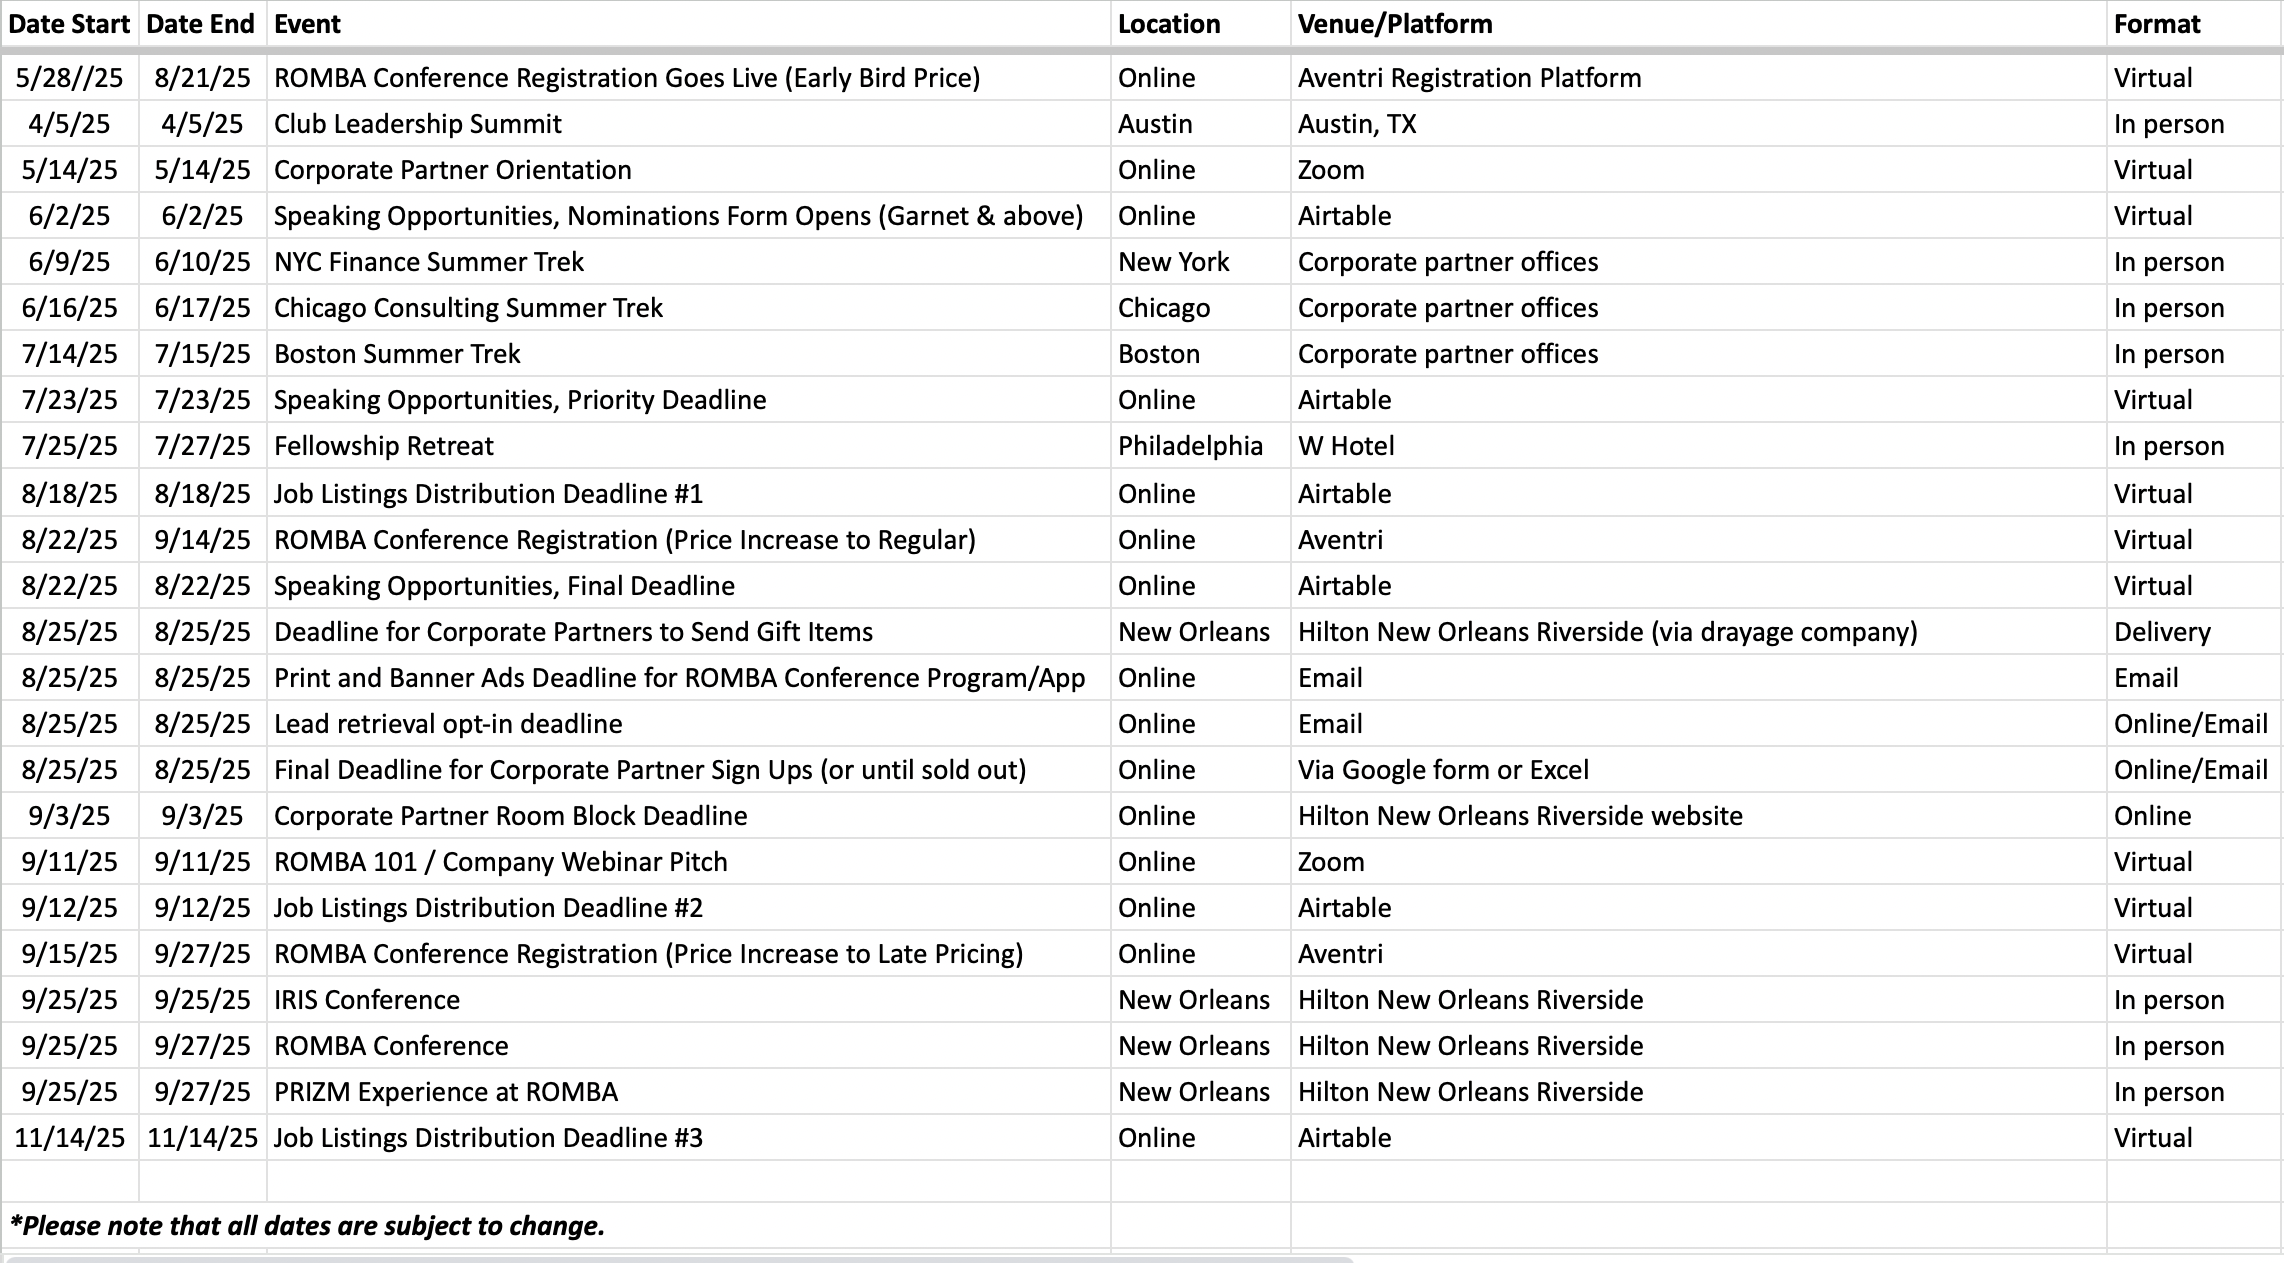Click the Fellowship Retreat event cell

688,446
